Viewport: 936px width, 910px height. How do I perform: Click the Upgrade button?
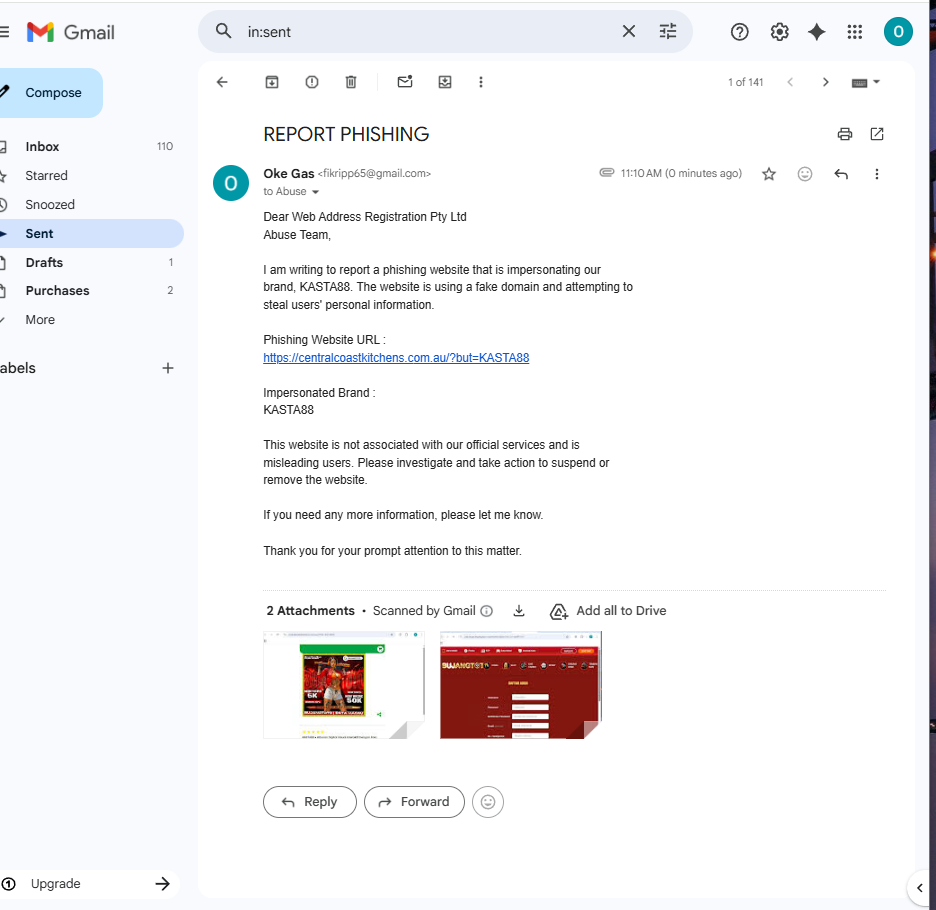coord(88,884)
